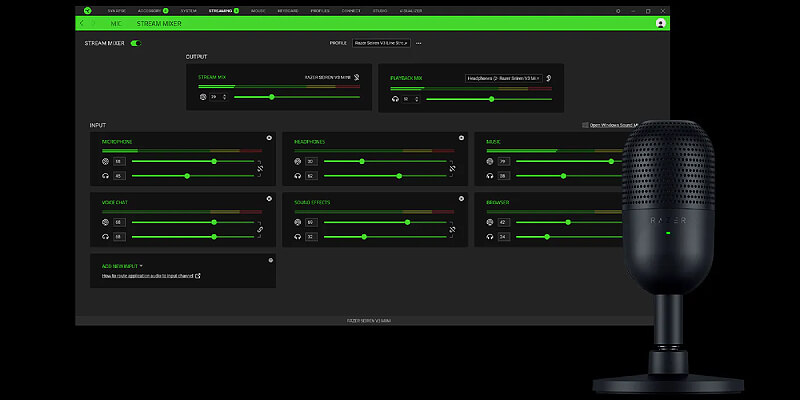This screenshot has width=800, height=400.
Task: Click the external link icon beside routing help
Action: tap(198, 276)
